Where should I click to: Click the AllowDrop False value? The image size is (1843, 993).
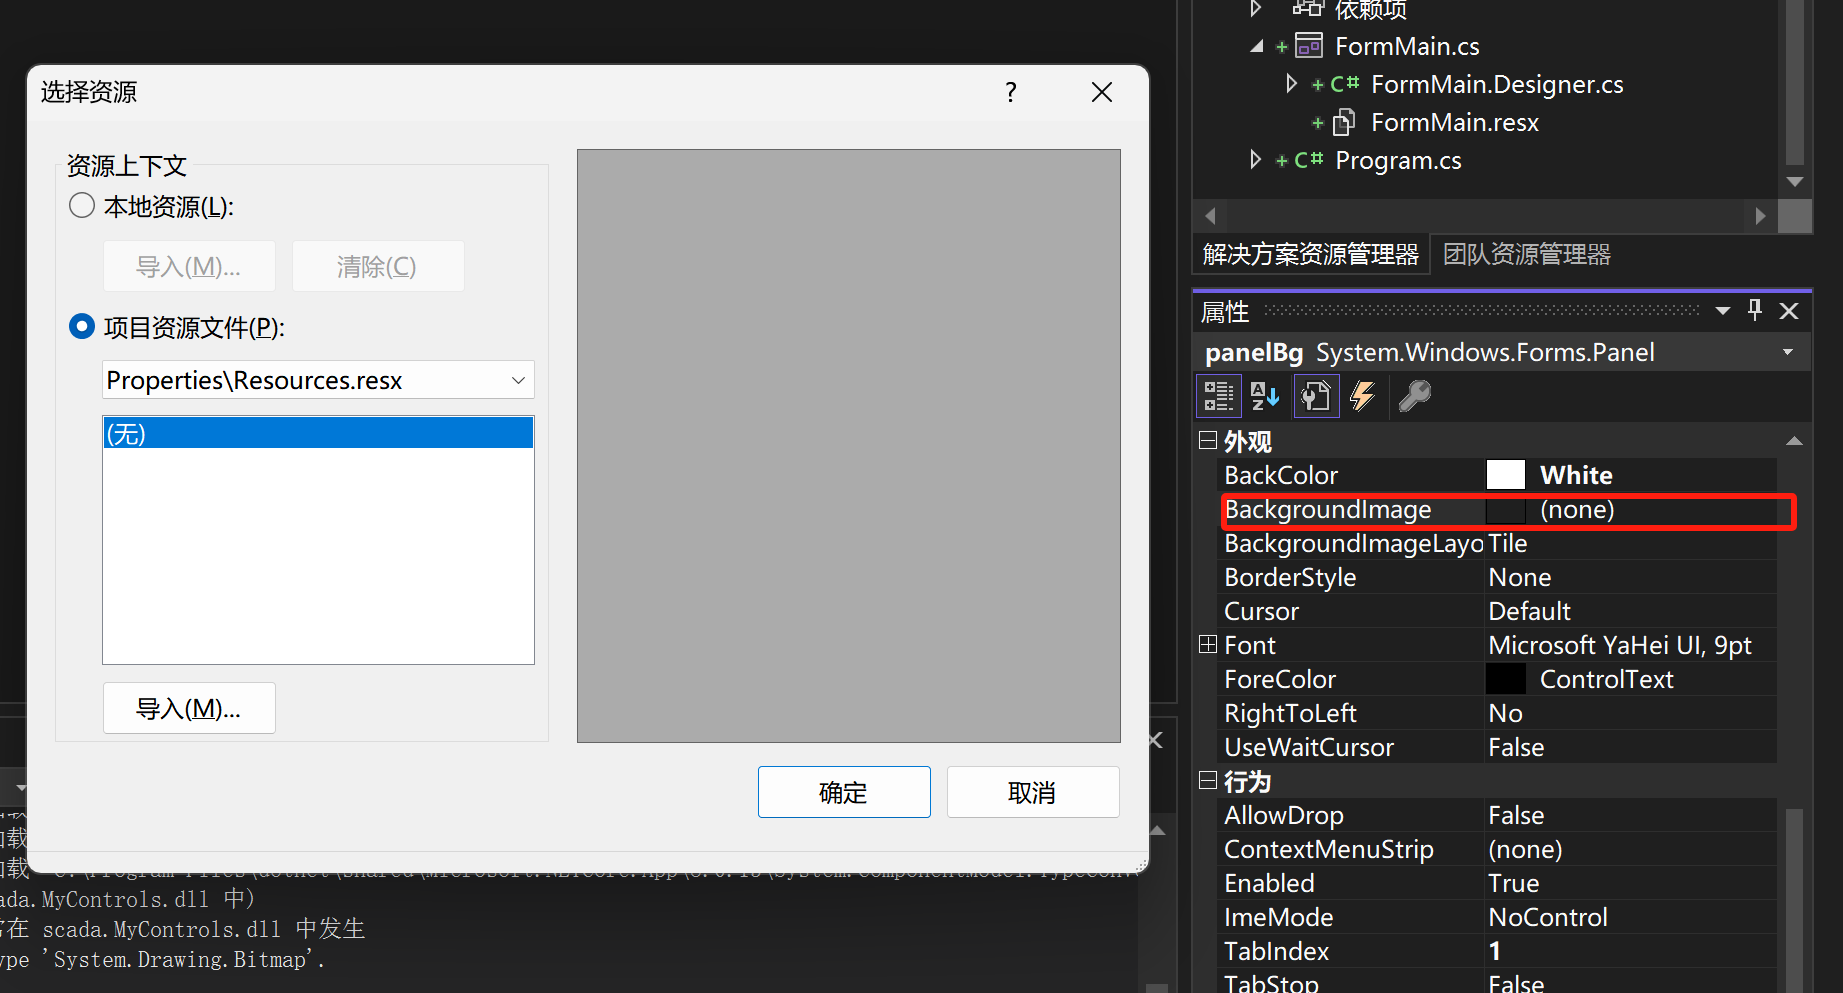1516,815
